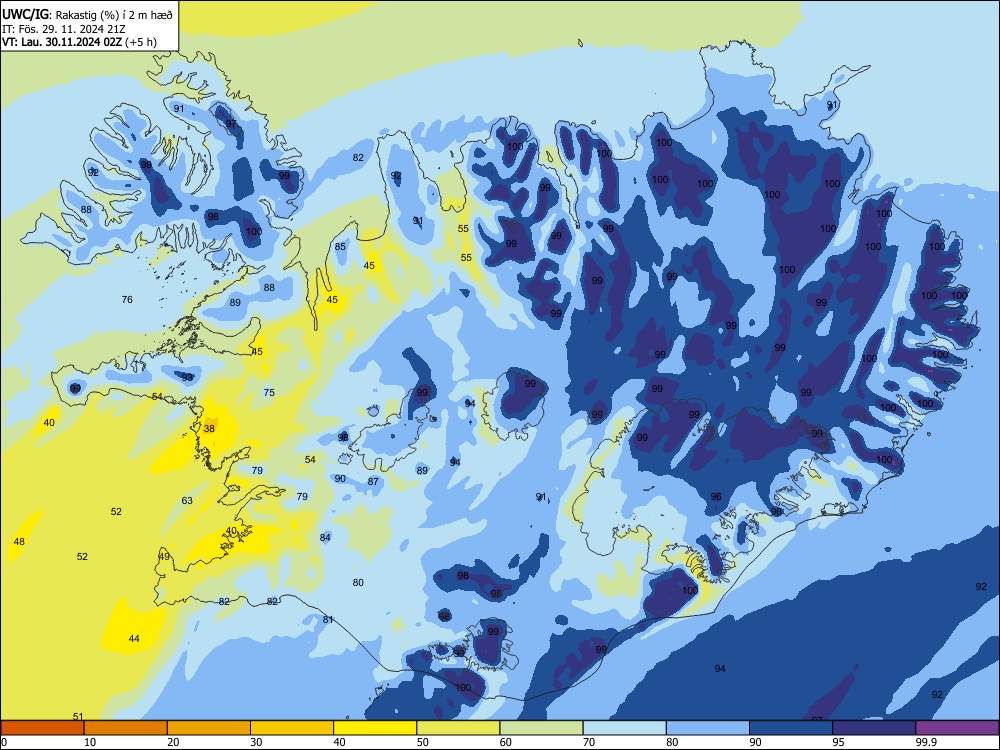Click the humidity value '75'

pos(269,392)
